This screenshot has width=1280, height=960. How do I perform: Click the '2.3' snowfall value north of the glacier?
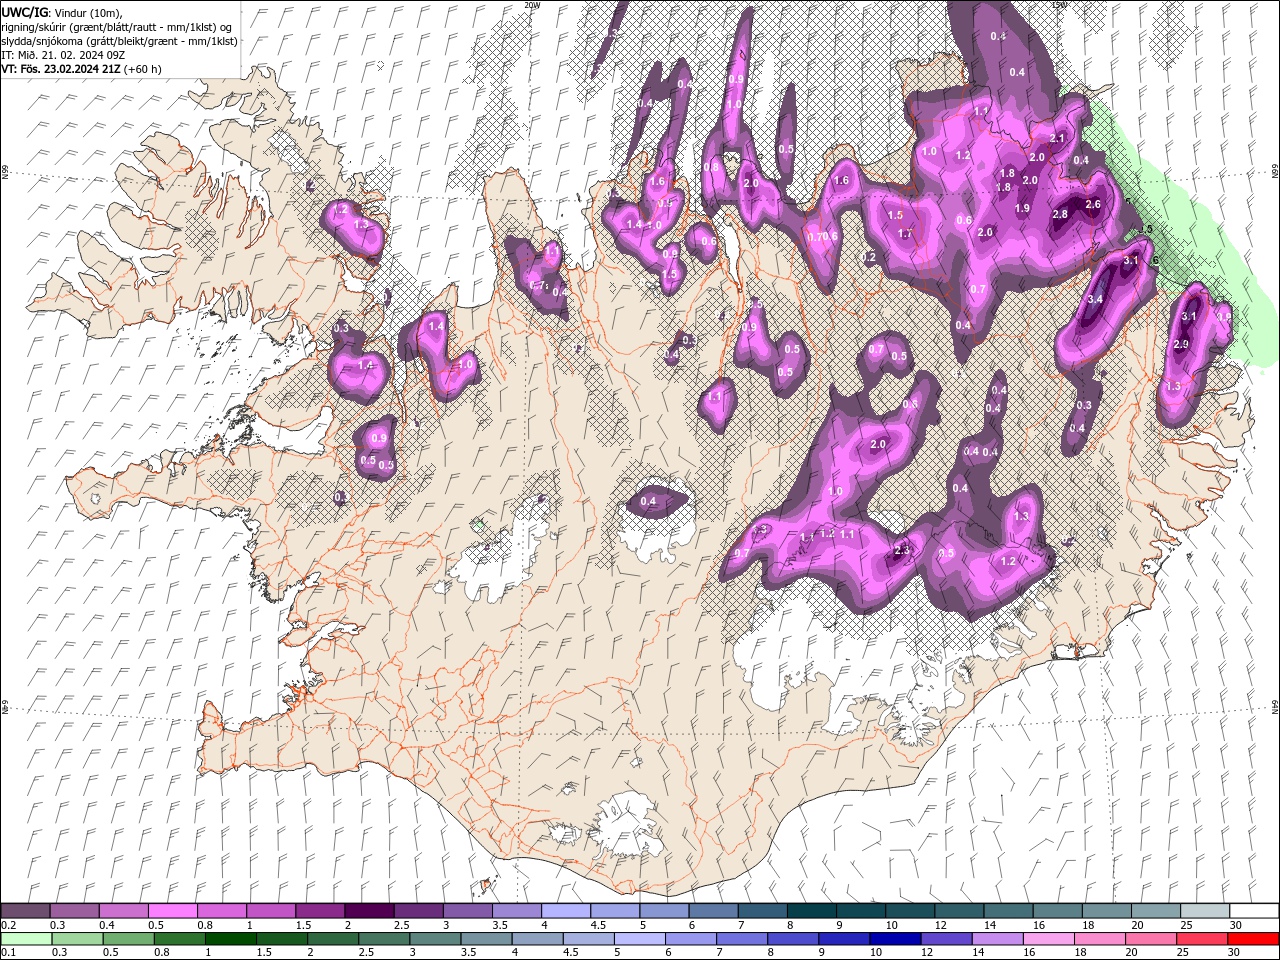(902, 550)
